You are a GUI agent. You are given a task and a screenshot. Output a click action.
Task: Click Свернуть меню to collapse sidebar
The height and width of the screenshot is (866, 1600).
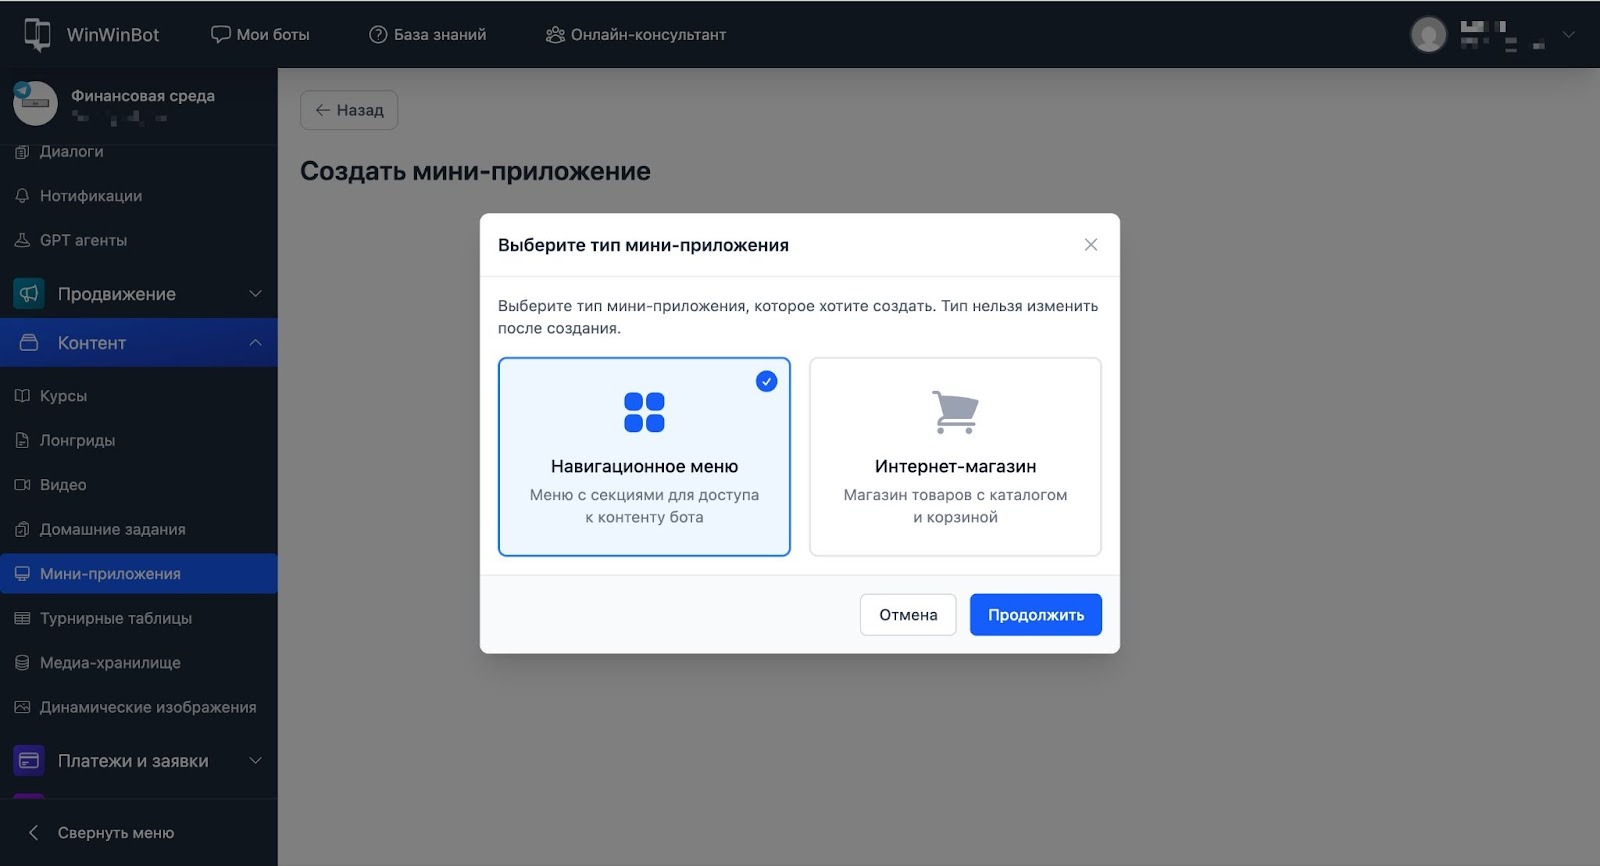115,833
